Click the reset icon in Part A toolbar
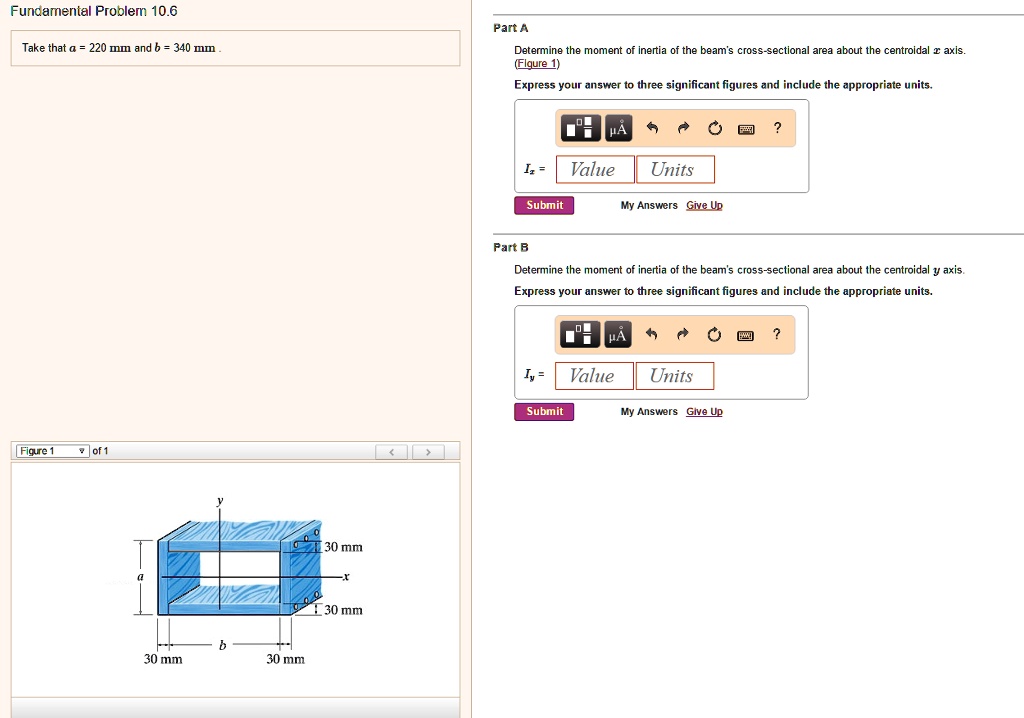The image size is (1024, 718). pos(714,128)
